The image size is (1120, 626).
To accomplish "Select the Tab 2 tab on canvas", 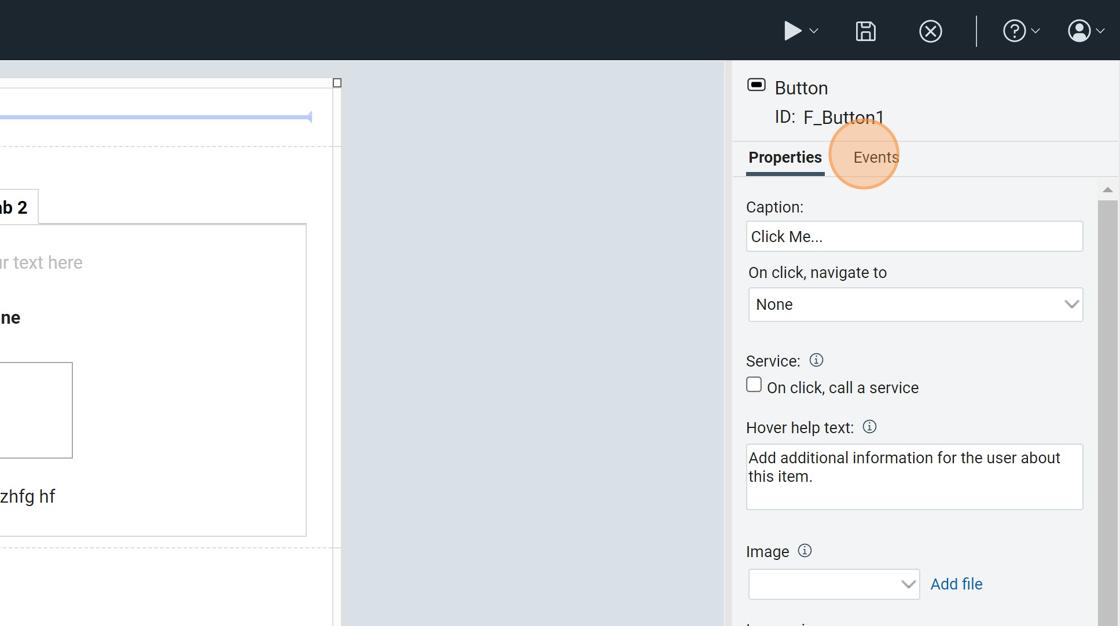I will tap(15, 208).
